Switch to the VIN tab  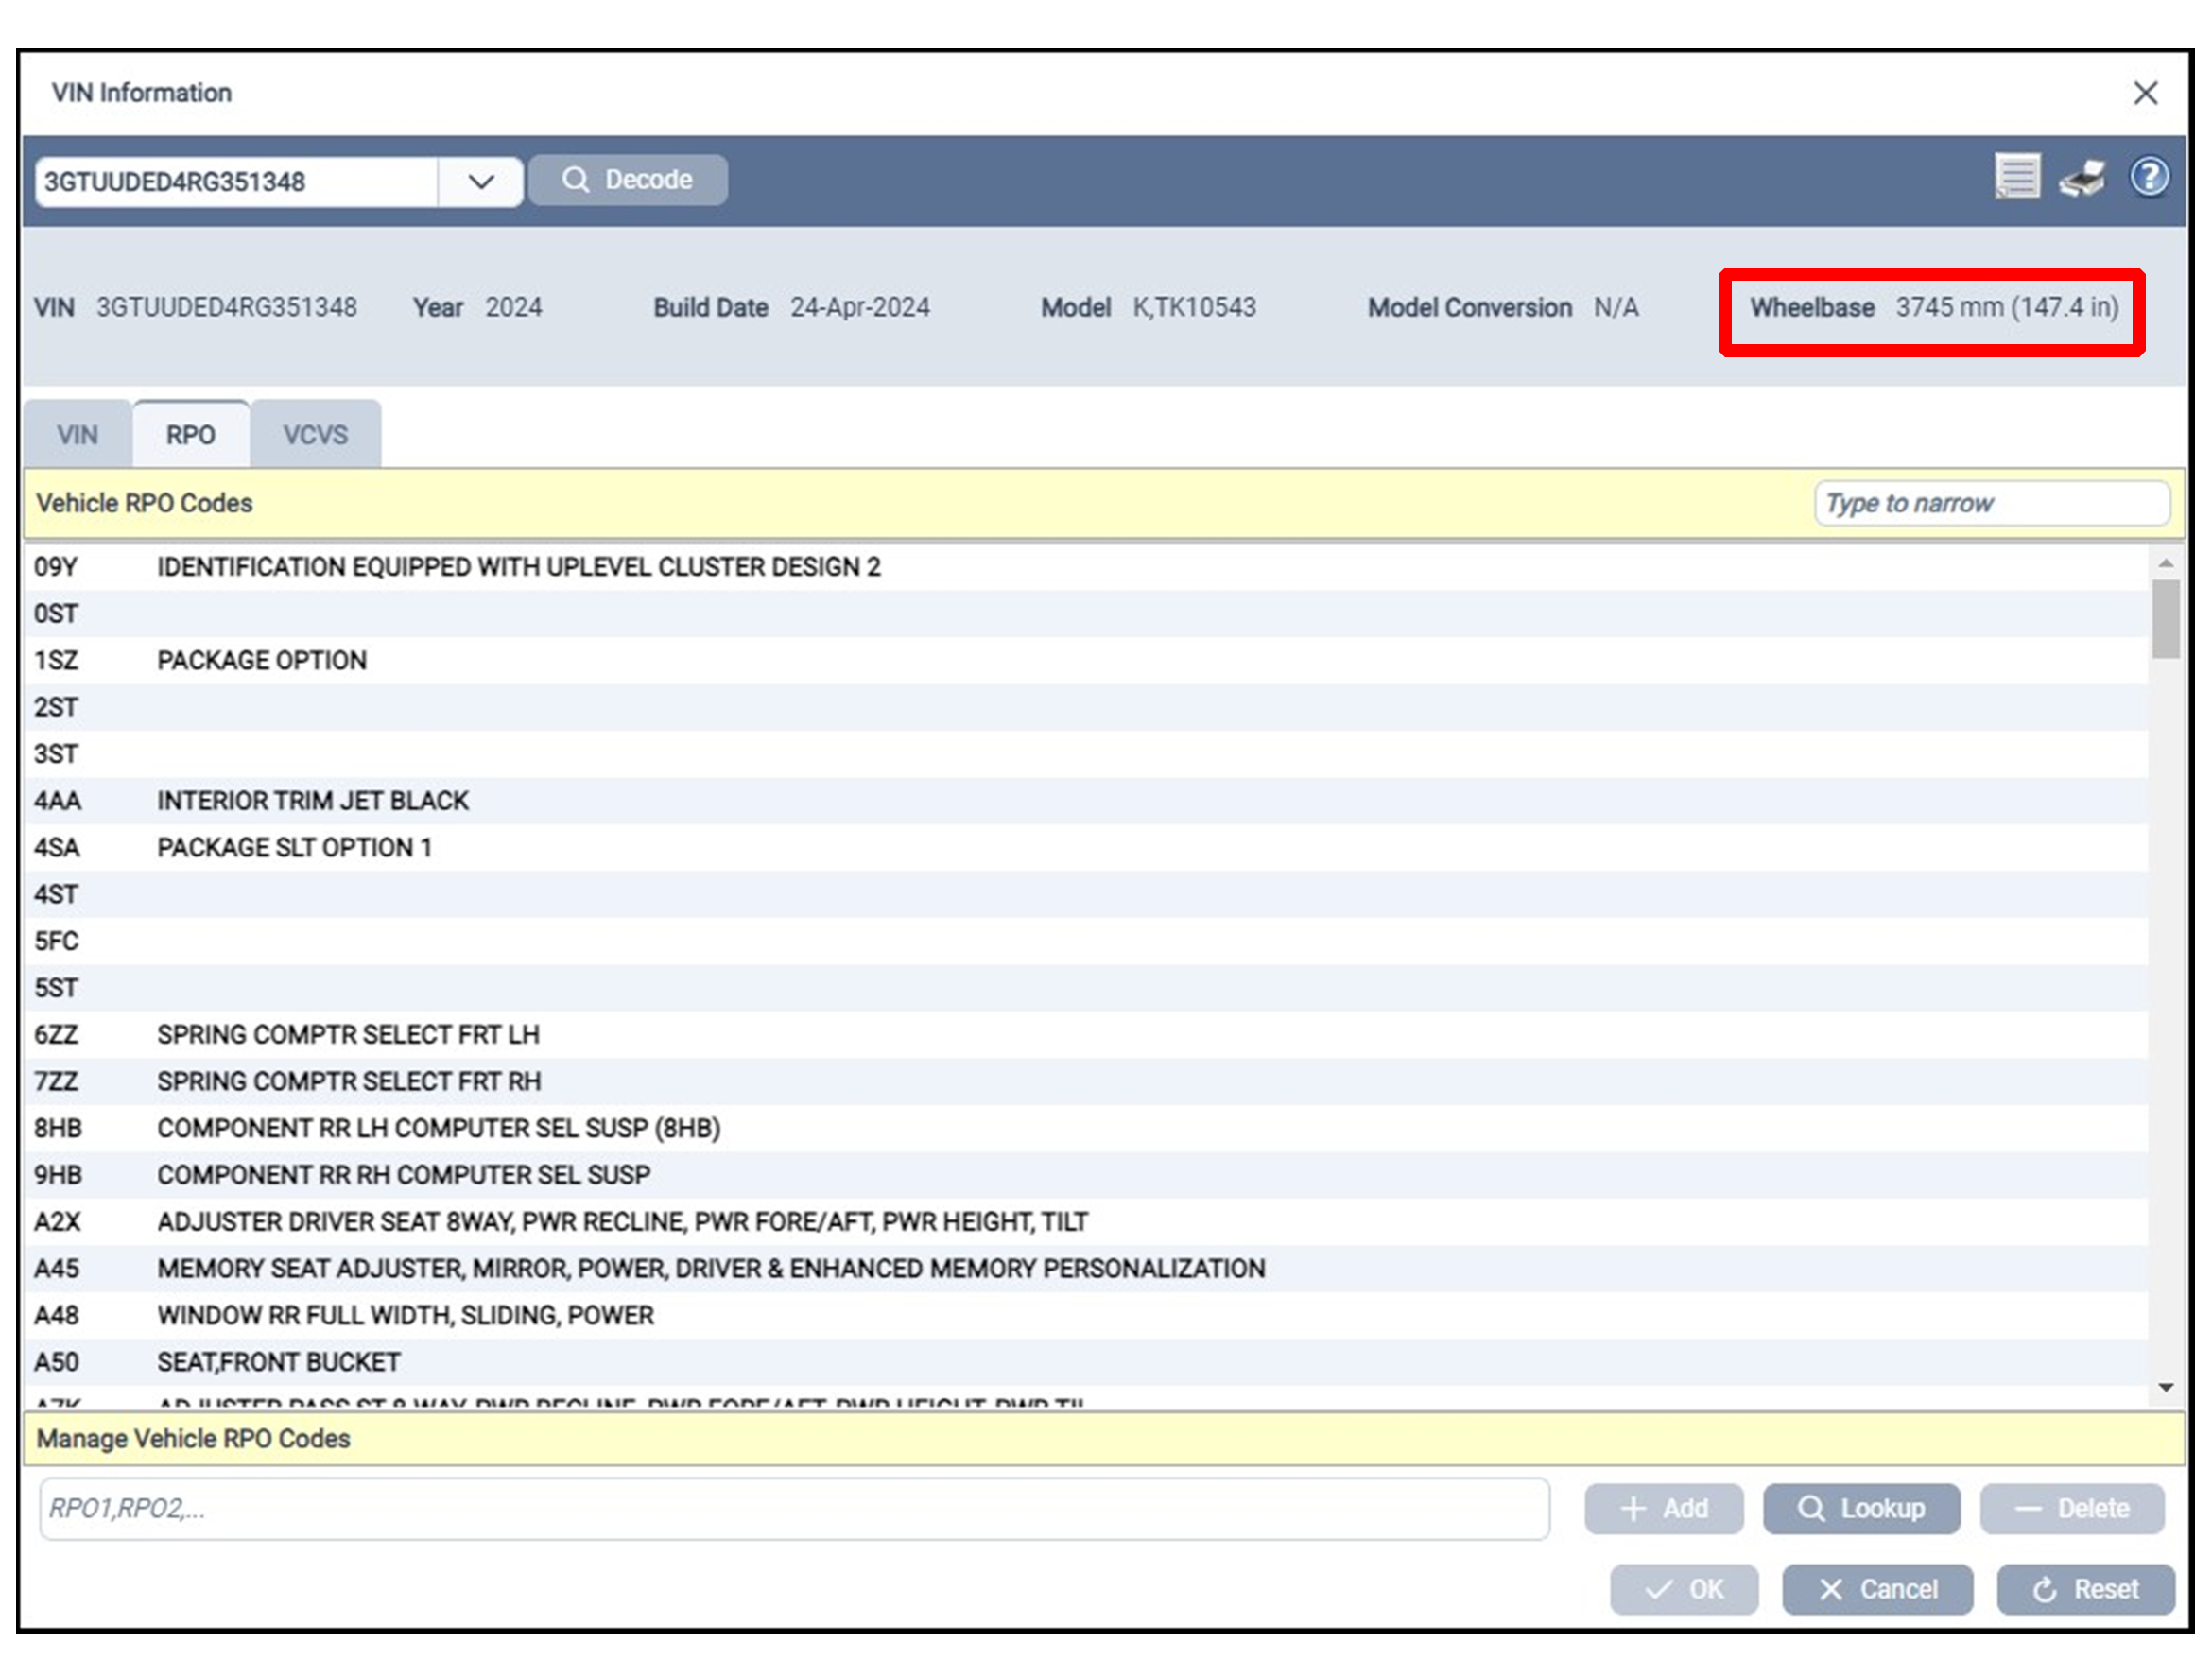77,435
